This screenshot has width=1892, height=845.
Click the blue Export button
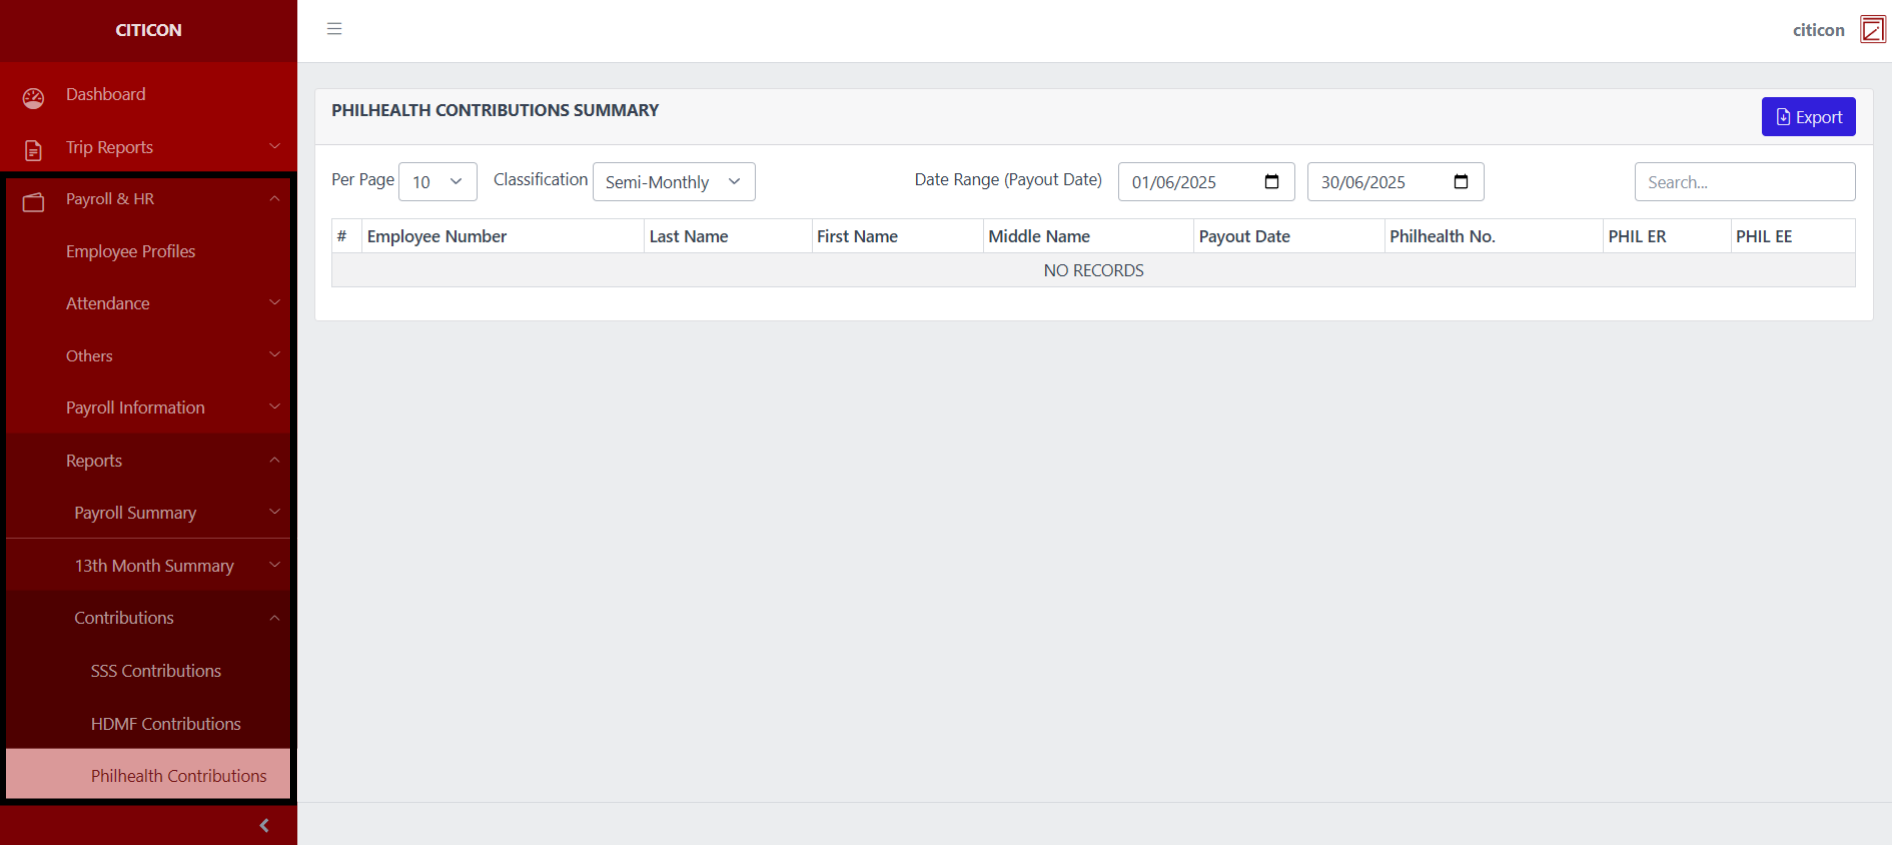pos(1808,117)
